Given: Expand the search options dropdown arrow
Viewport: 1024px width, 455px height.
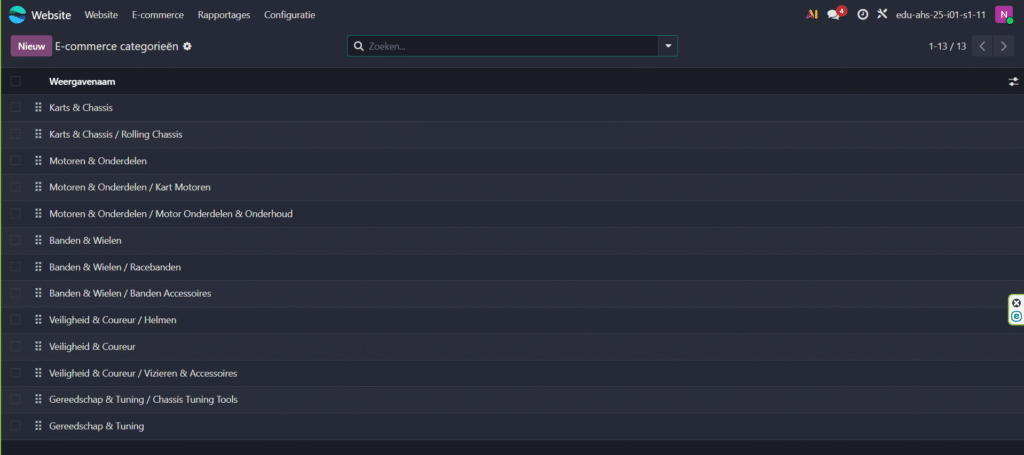Looking at the screenshot, I should pos(667,46).
